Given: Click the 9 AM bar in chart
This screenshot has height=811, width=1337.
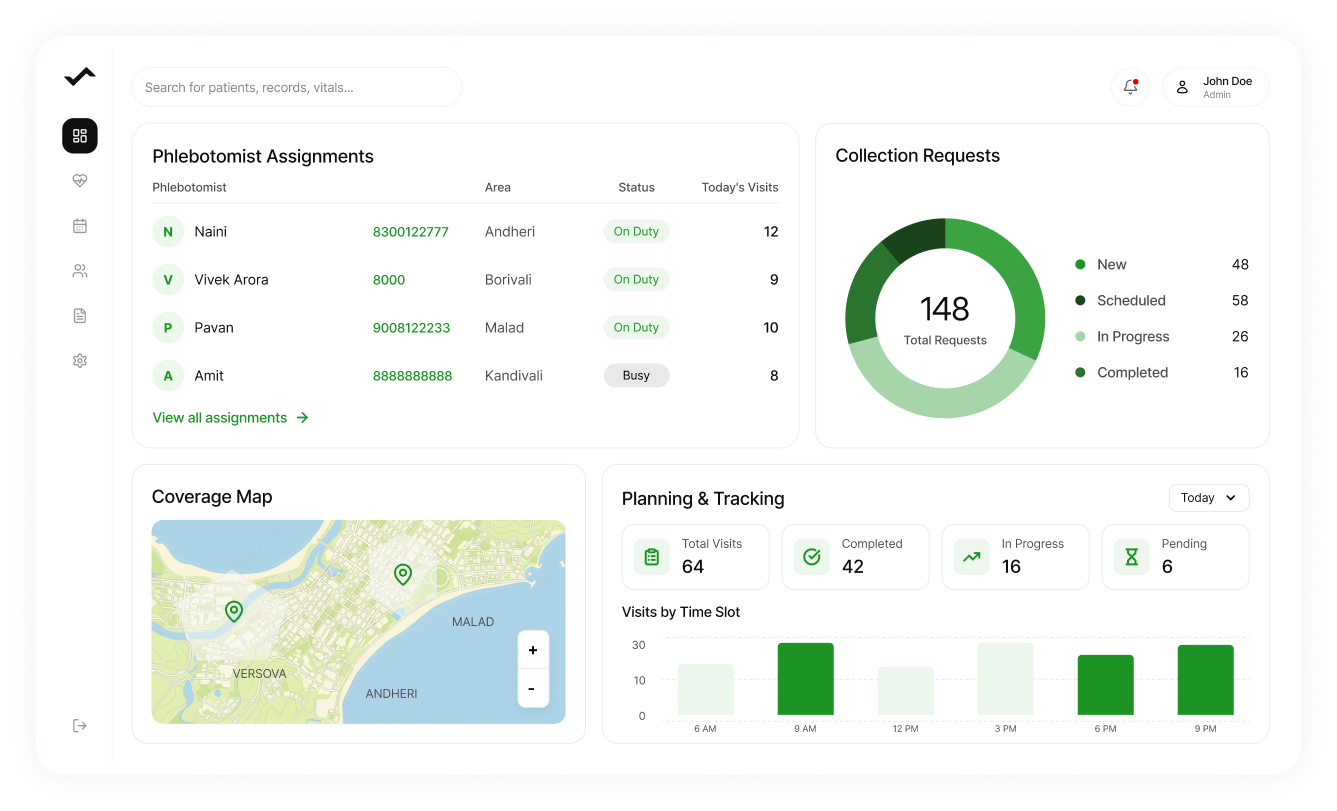Looking at the screenshot, I should [x=806, y=679].
